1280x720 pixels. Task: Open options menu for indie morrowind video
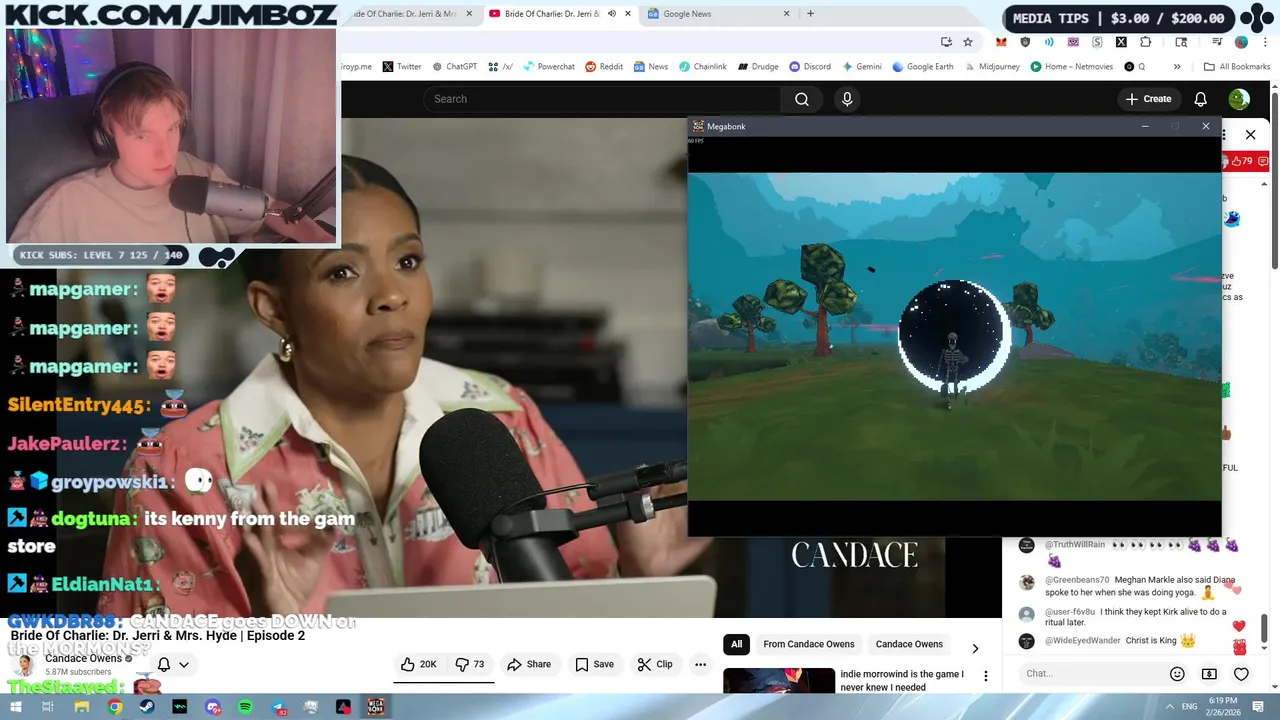pos(986,677)
